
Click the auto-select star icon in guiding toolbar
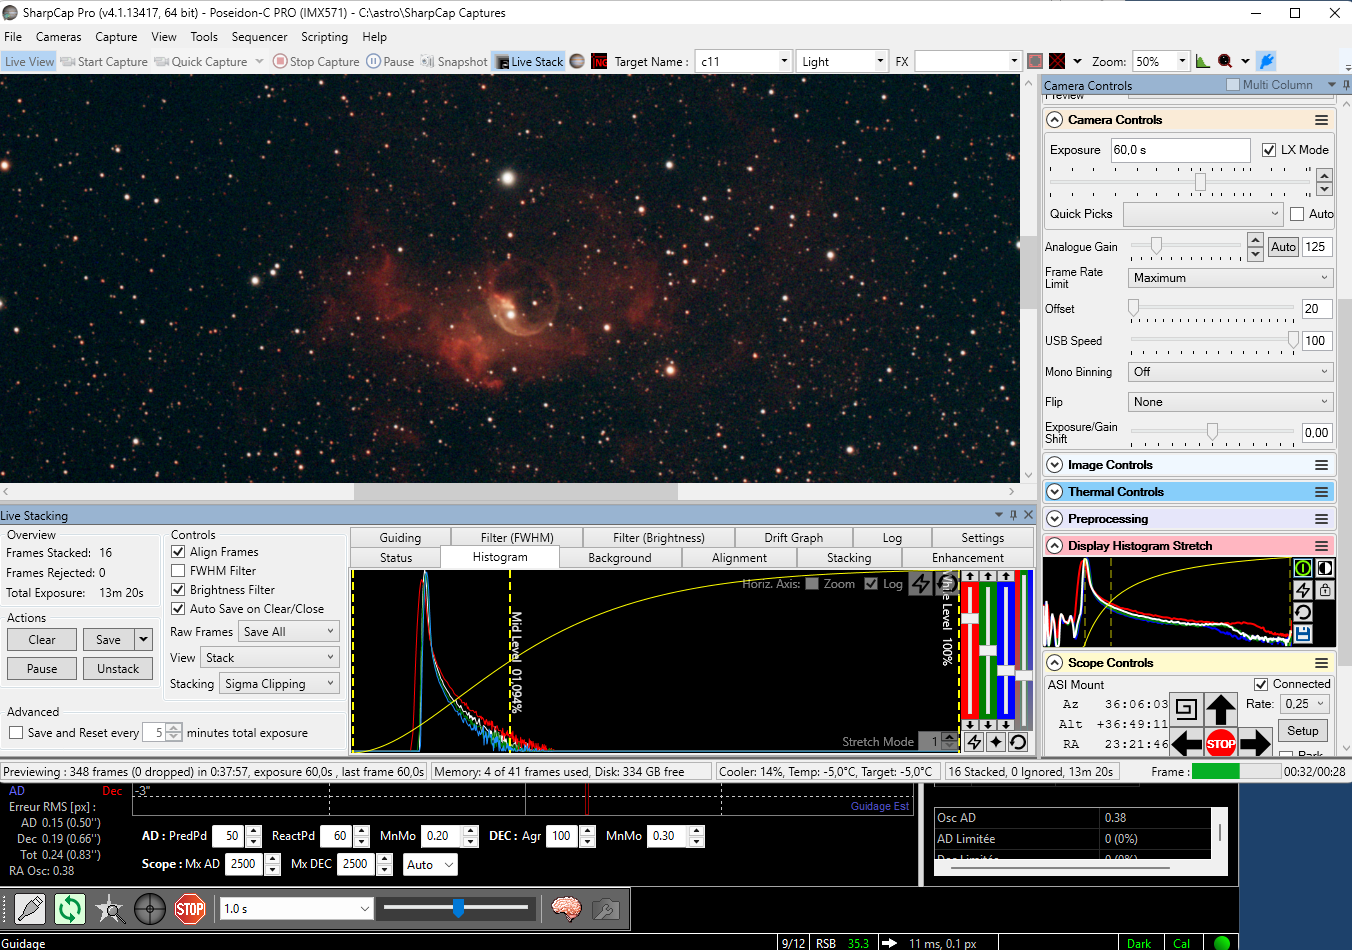tap(110, 909)
